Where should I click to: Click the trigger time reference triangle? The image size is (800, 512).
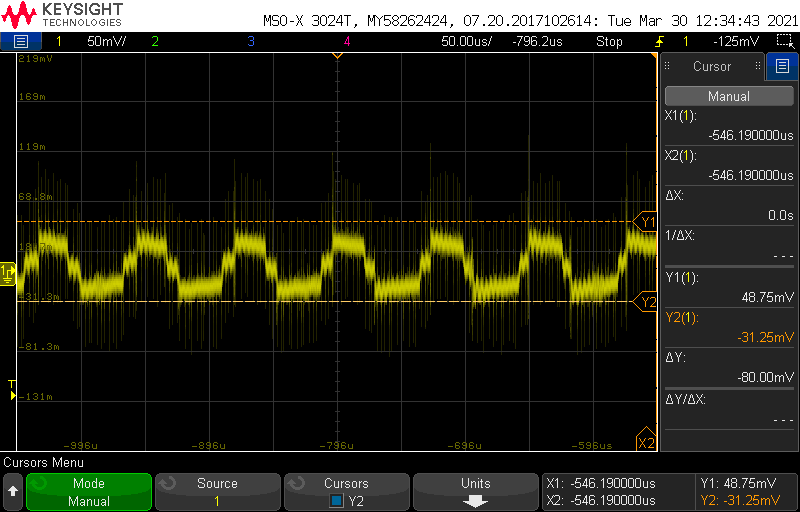(337, 55)
